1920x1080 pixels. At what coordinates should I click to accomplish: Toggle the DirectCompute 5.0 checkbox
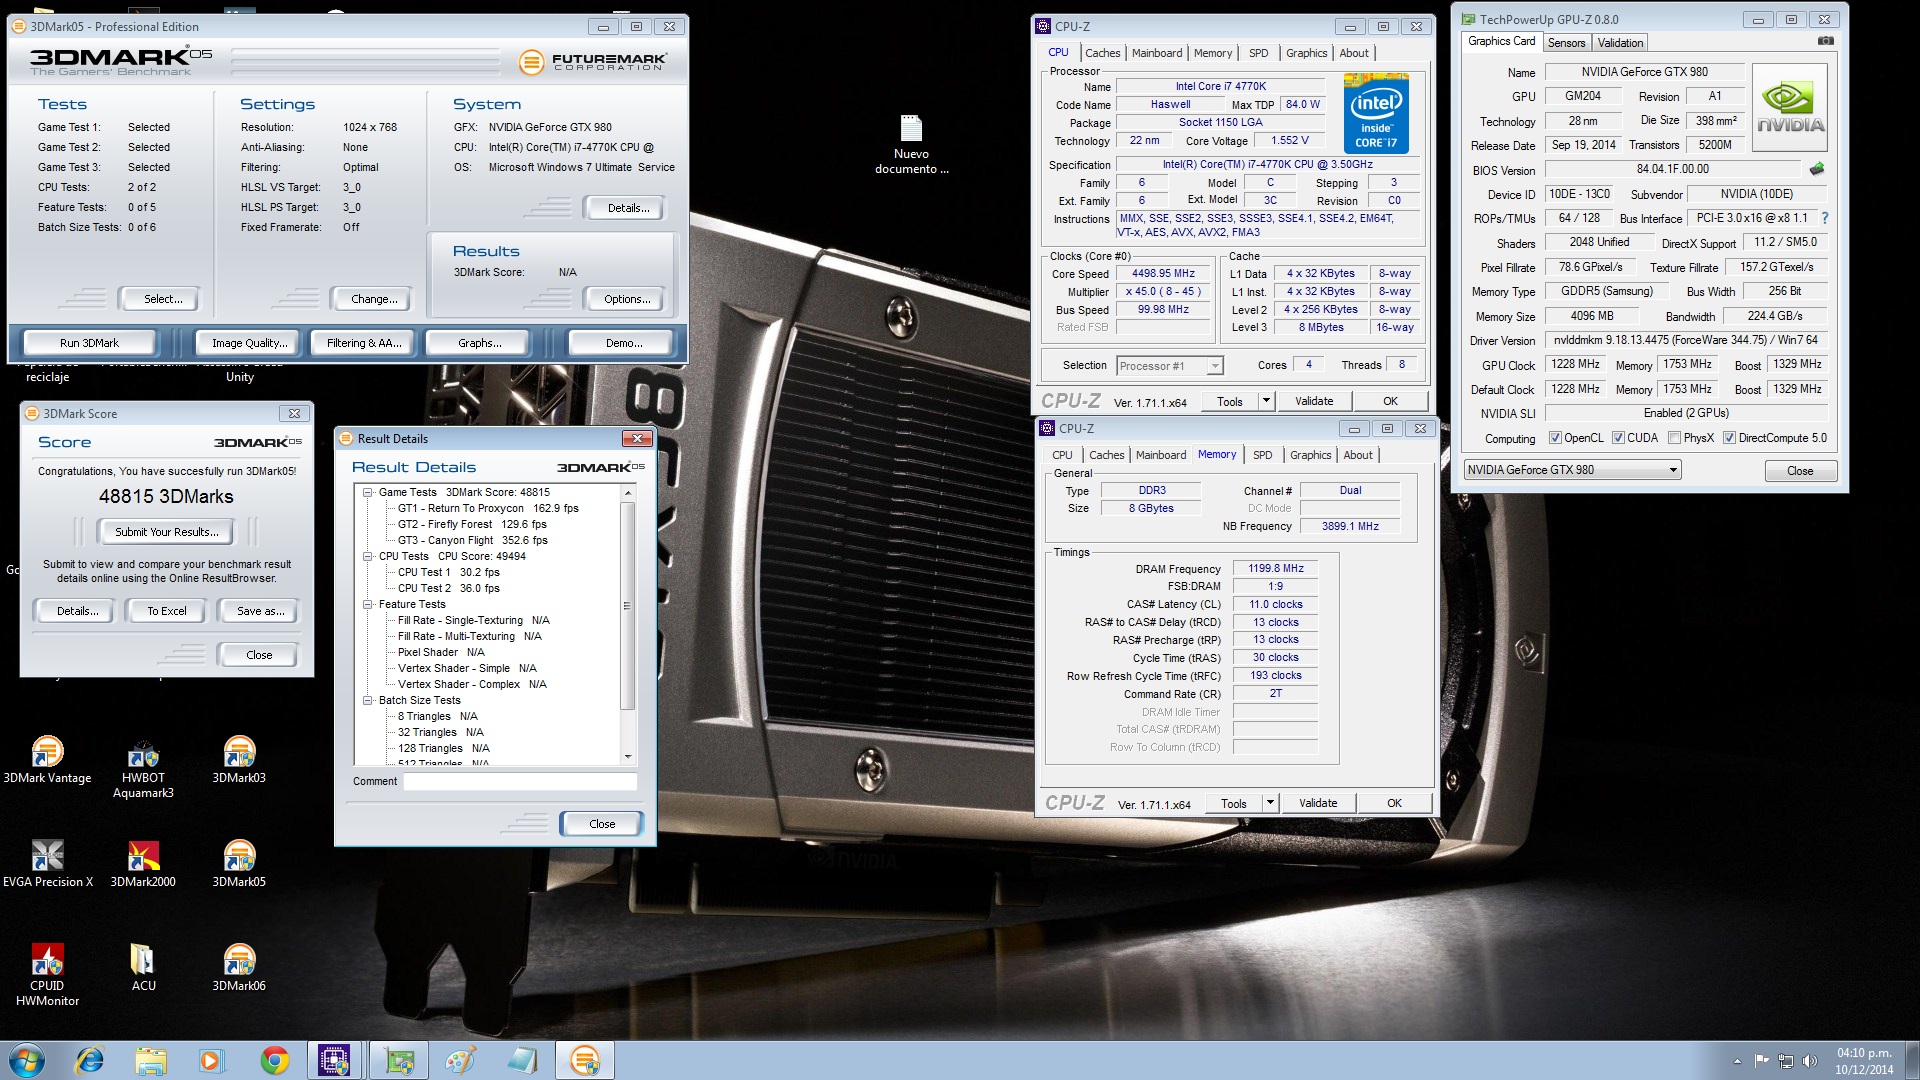(1729, 438)
